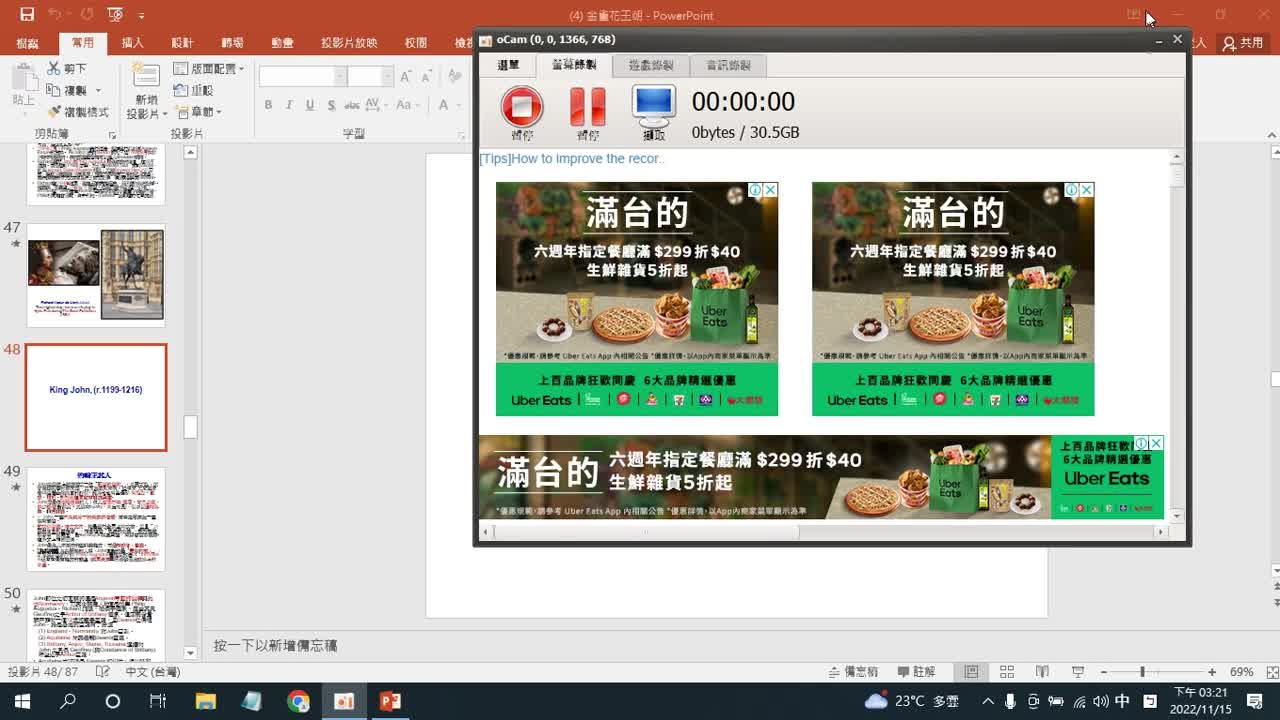The height and width of the screenshot is (720, 1280).
Task: Open the oCam Tips link about improving recording
Action: pyautogui.click(x=571, y=159)
